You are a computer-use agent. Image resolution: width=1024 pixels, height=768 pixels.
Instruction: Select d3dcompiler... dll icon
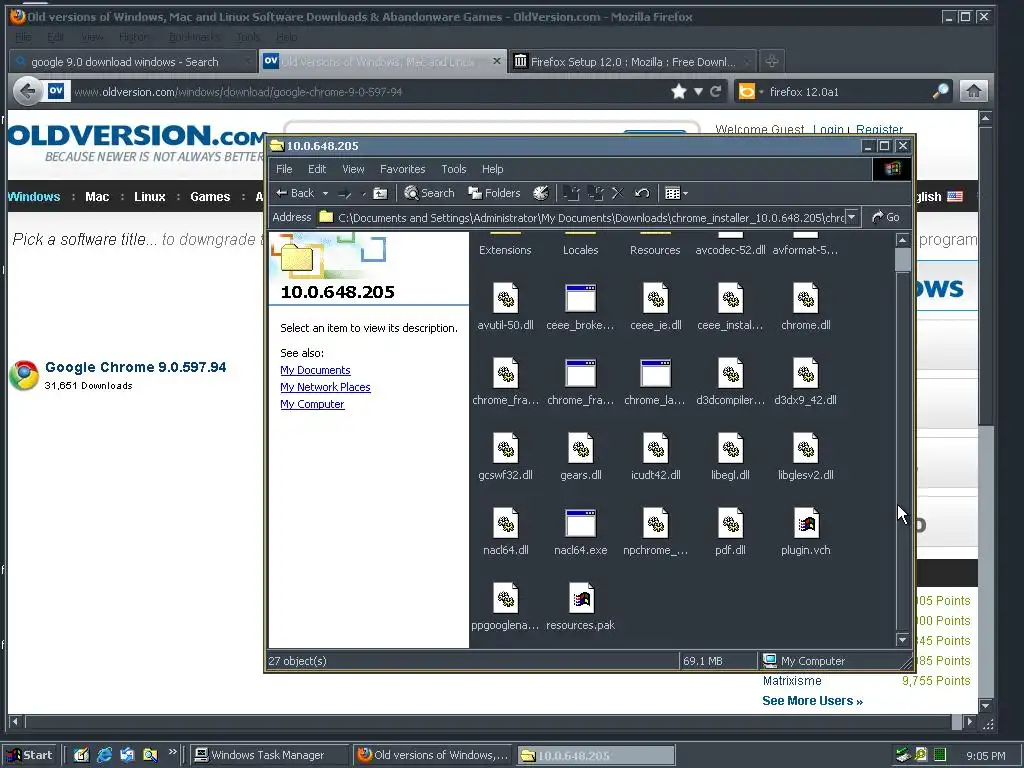[x=731, y=374]
